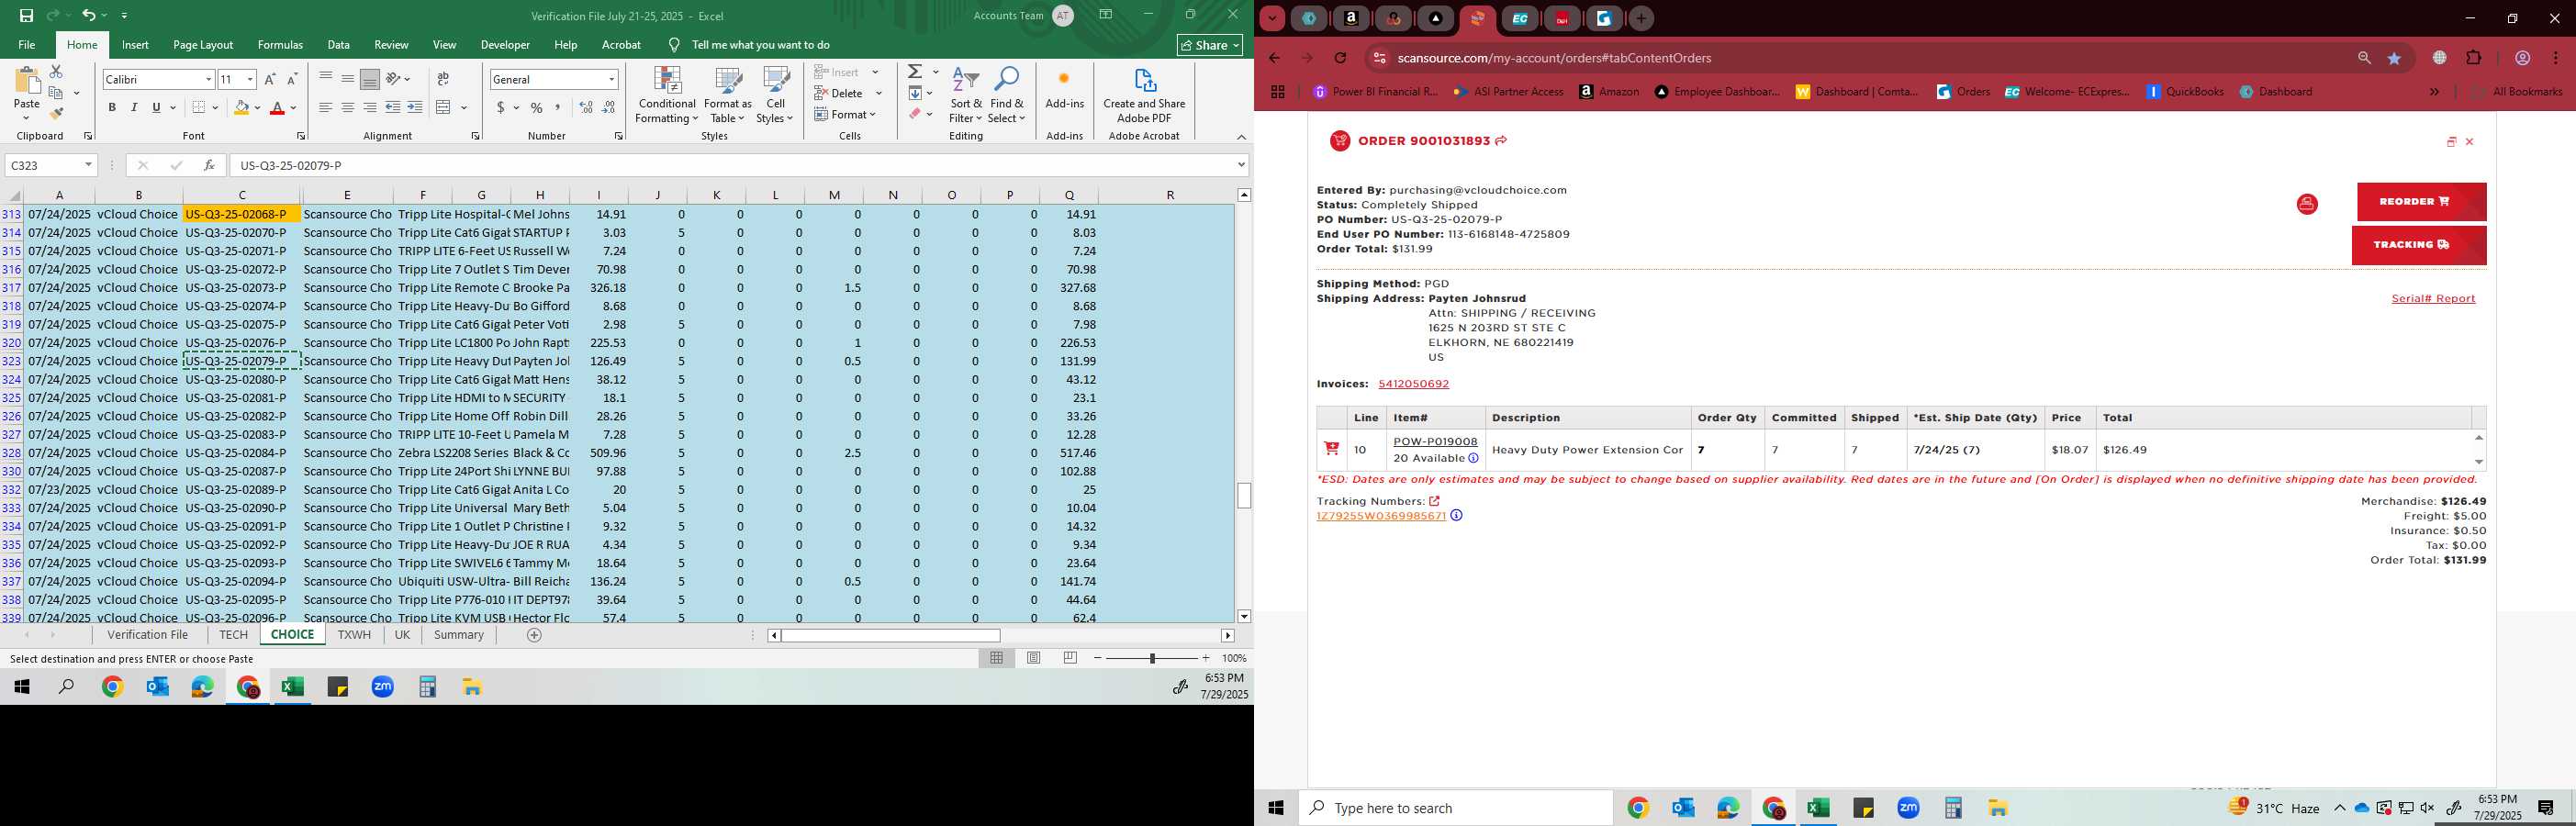Screen dimensions: 2576x826
Task: Switch to the TXWH sheet tab
Action: click(x=354, y=635)
